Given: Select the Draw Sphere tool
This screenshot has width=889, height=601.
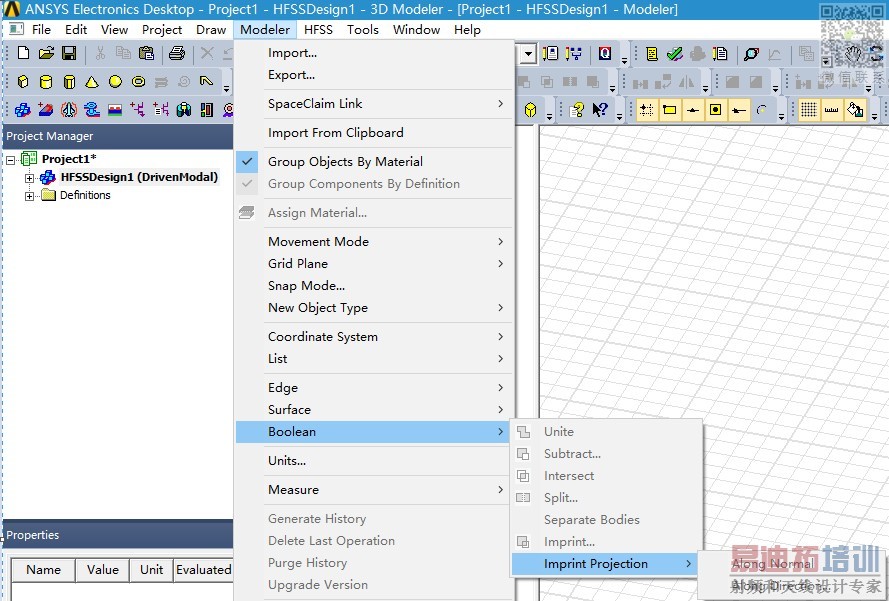Looking at the screenshot, I should click(x=115, y=82).
